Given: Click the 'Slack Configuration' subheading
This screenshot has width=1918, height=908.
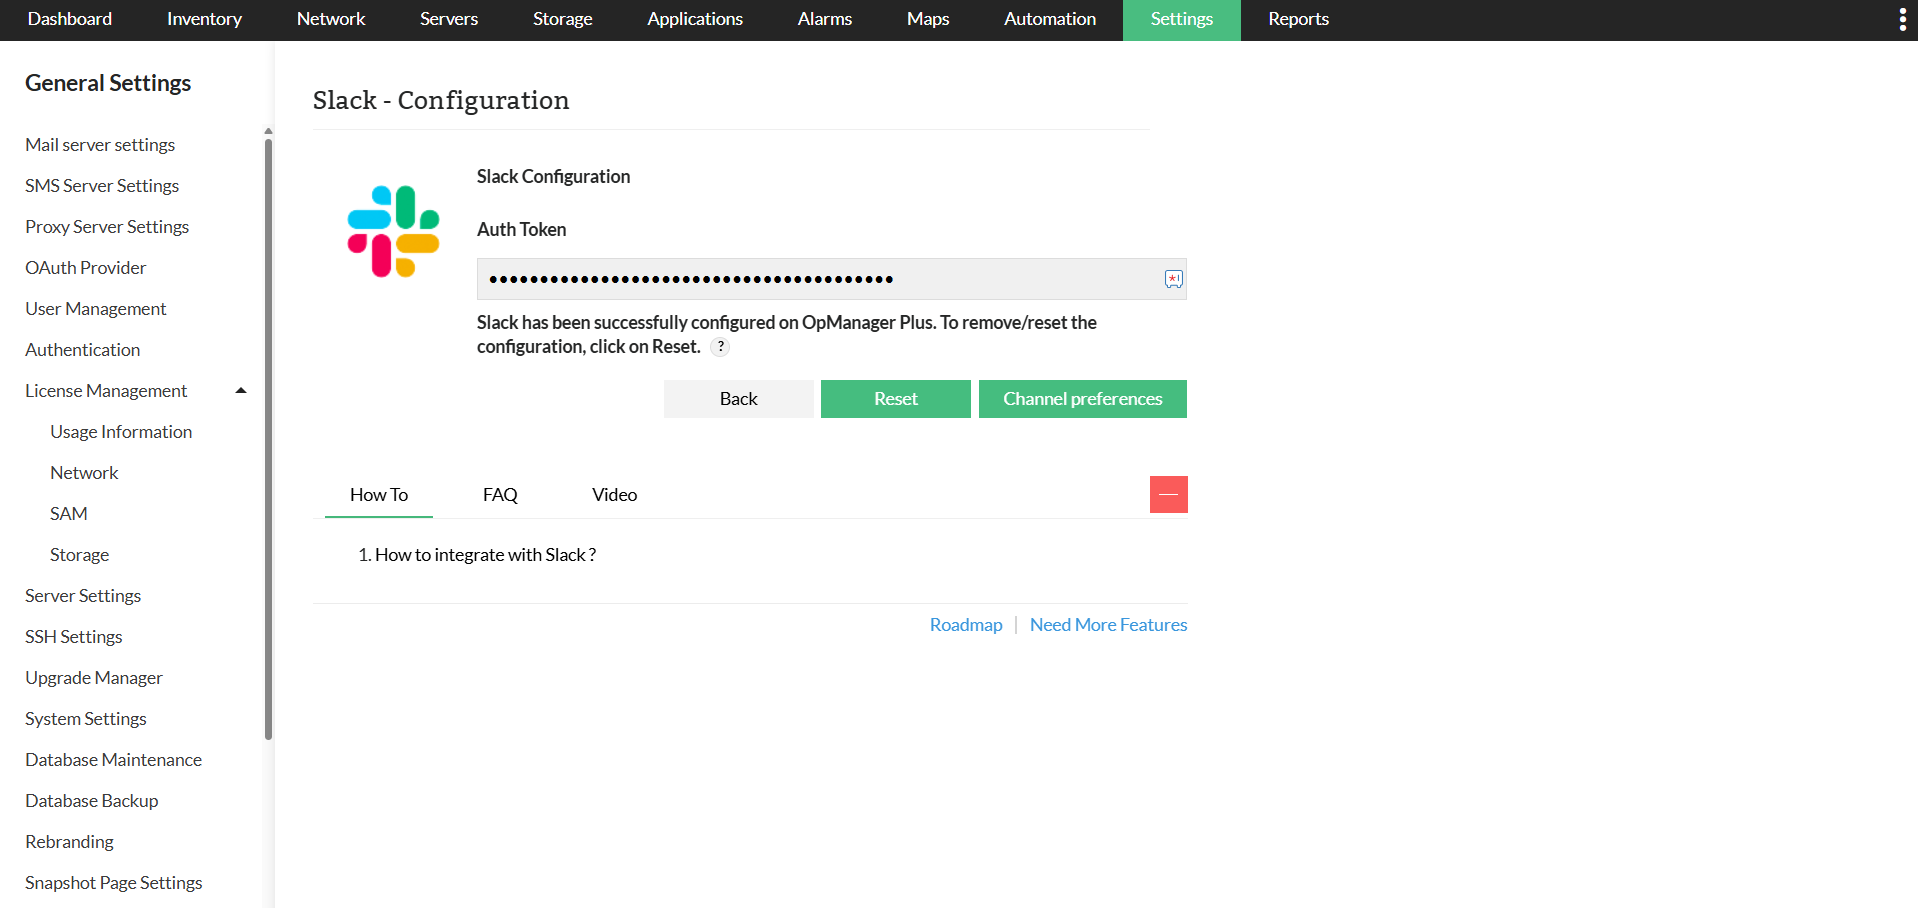Looking at the screenshot, I should (x=554, y=177).
